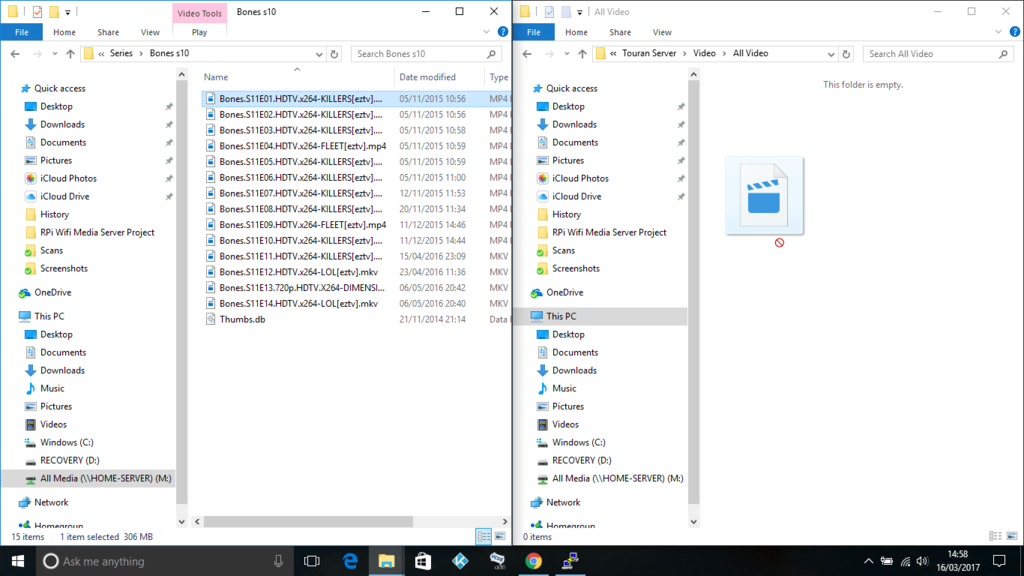Open Quick Access Toolbar customize dropdown in All Video
The width and height of the screenshot is (1024, 576).
[579, 12]
